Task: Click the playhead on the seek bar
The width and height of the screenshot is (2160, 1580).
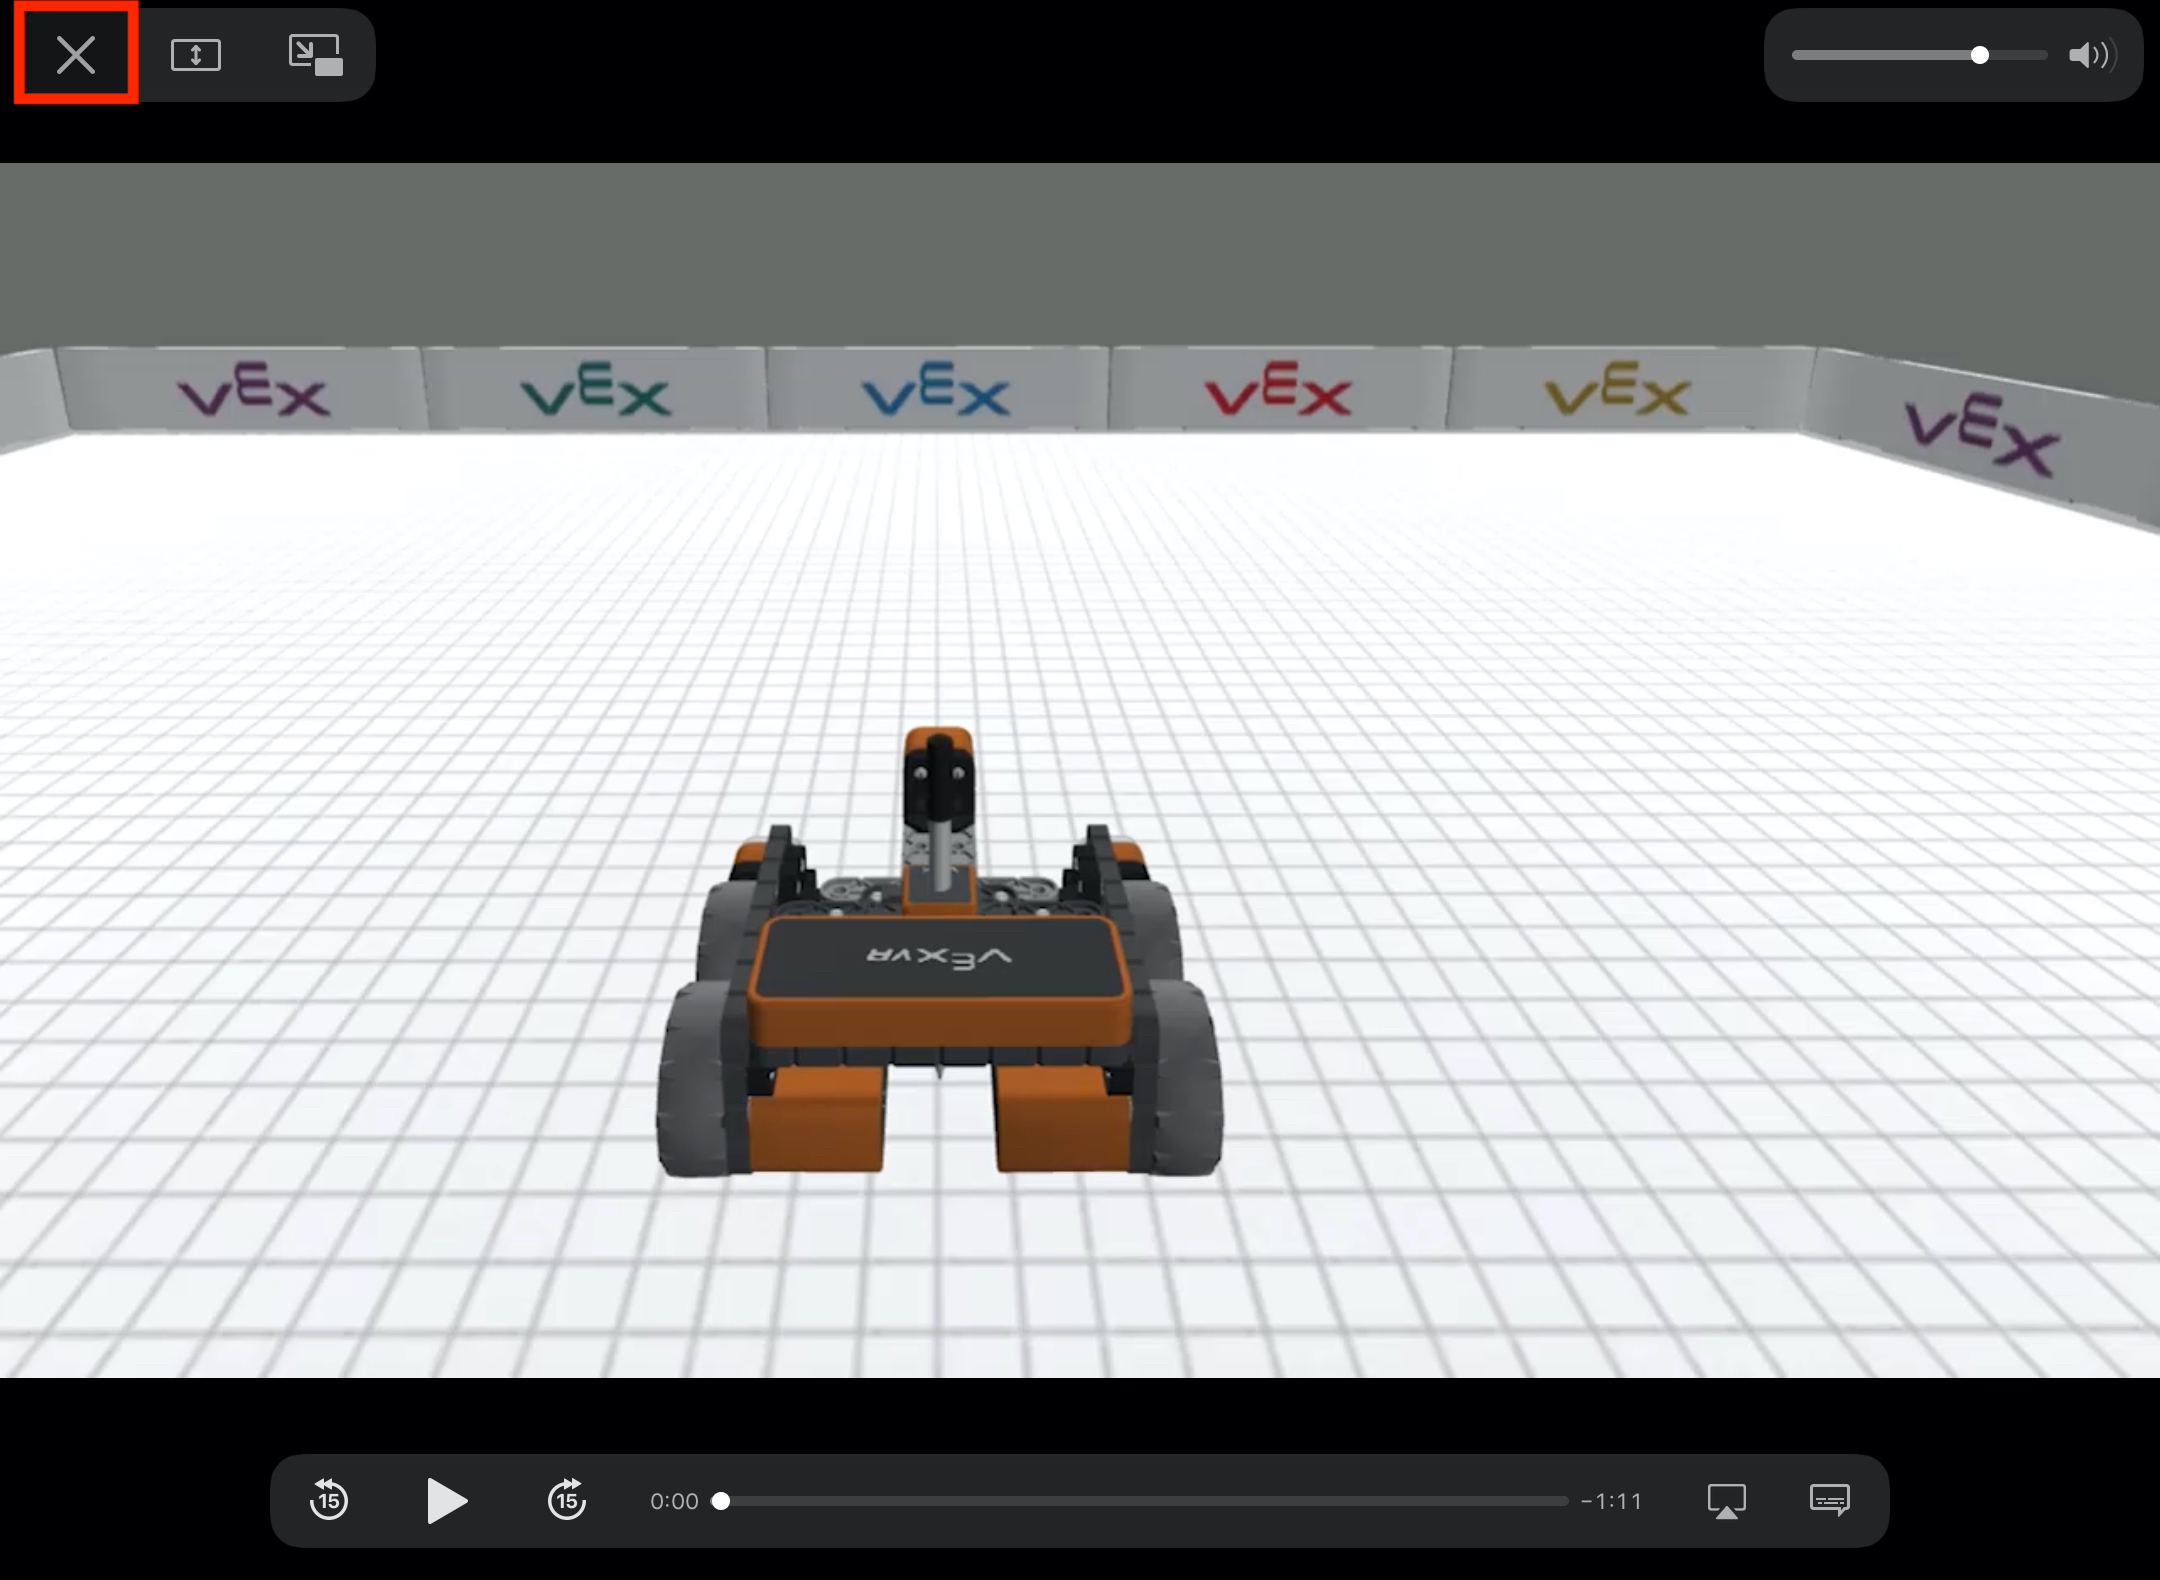Action: [722, 1500]
